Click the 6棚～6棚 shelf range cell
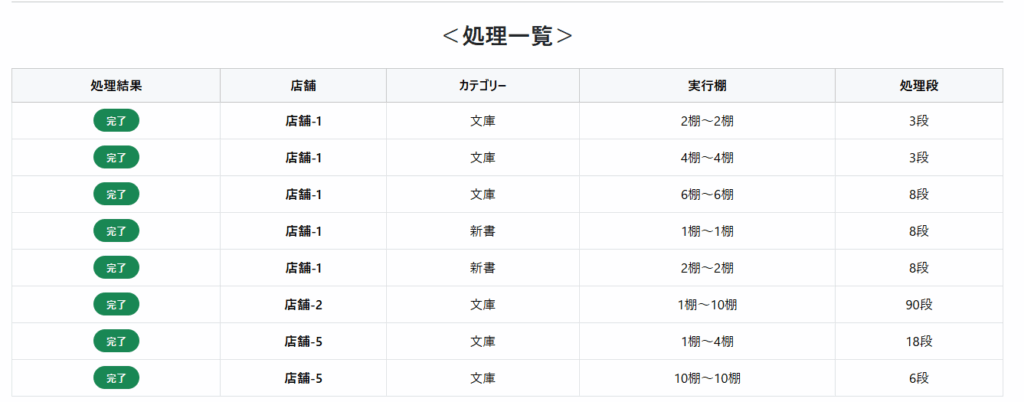This screenshot has height=402, width=1024. [x=707, y=194]
